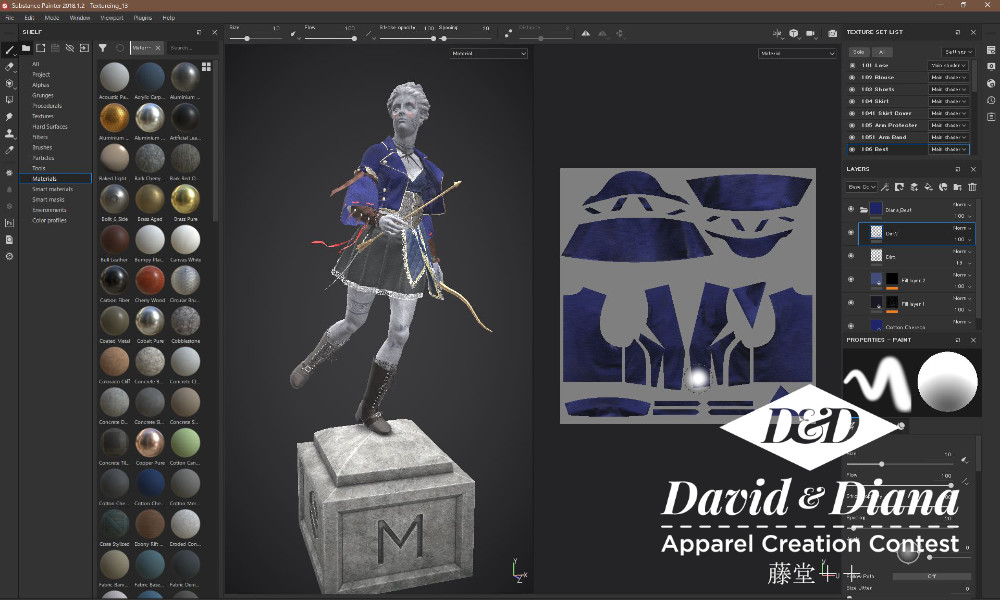The image size is (1000, 600).
Task: Select the Alphas shelf category
Action: (x=41, y=85)
